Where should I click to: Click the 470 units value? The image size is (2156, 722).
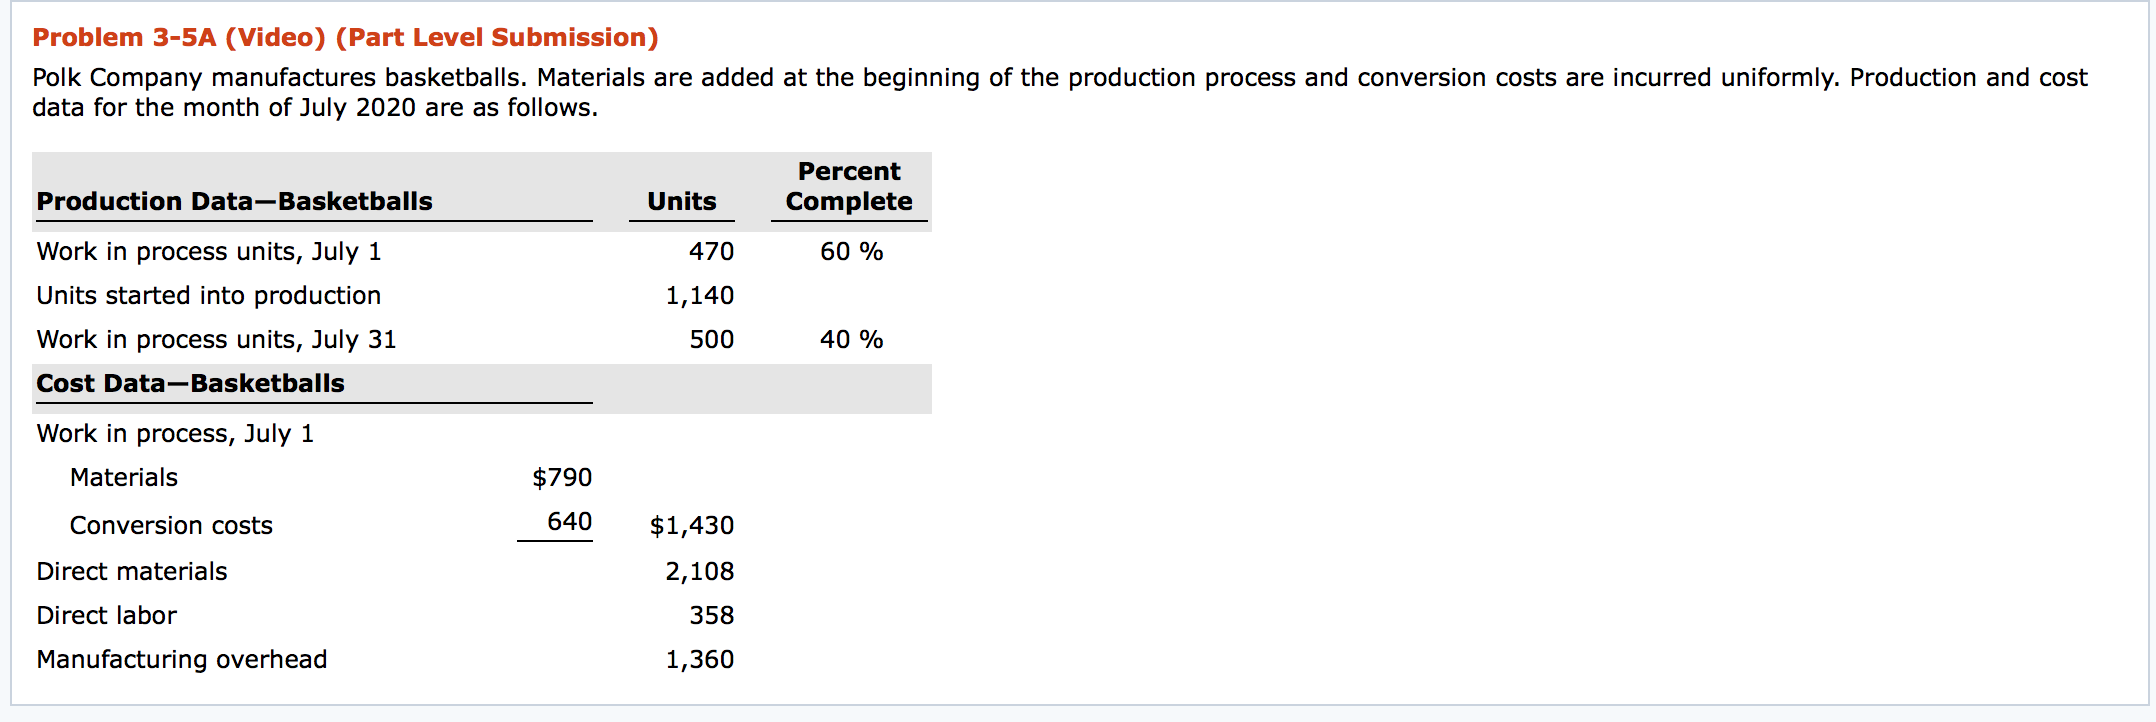pyautogui.click(x=711, y=252)
